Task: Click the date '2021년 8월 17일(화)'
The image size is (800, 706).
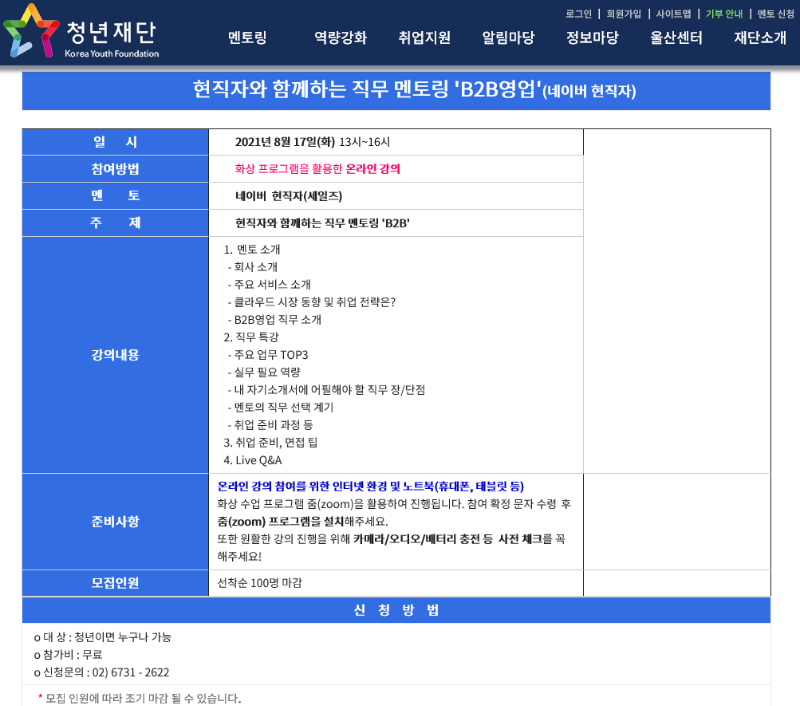Action: pyautogui.click(x=285, y=142)
